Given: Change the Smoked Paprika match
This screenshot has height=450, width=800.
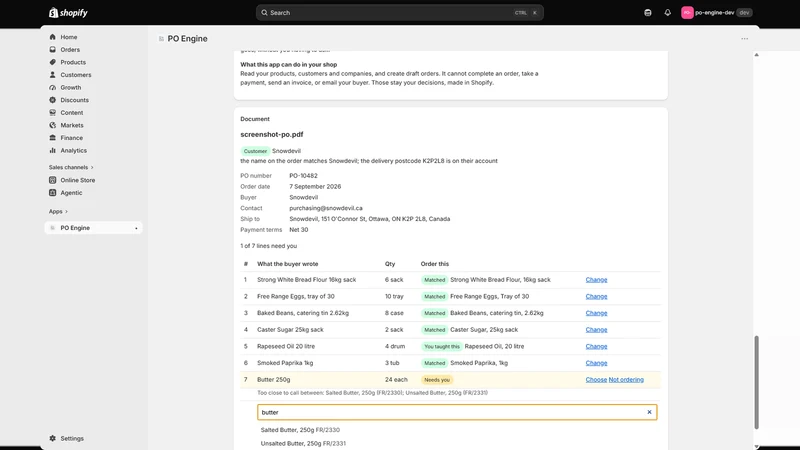Looking at the screenshot, I should click(x=596, y=363).
